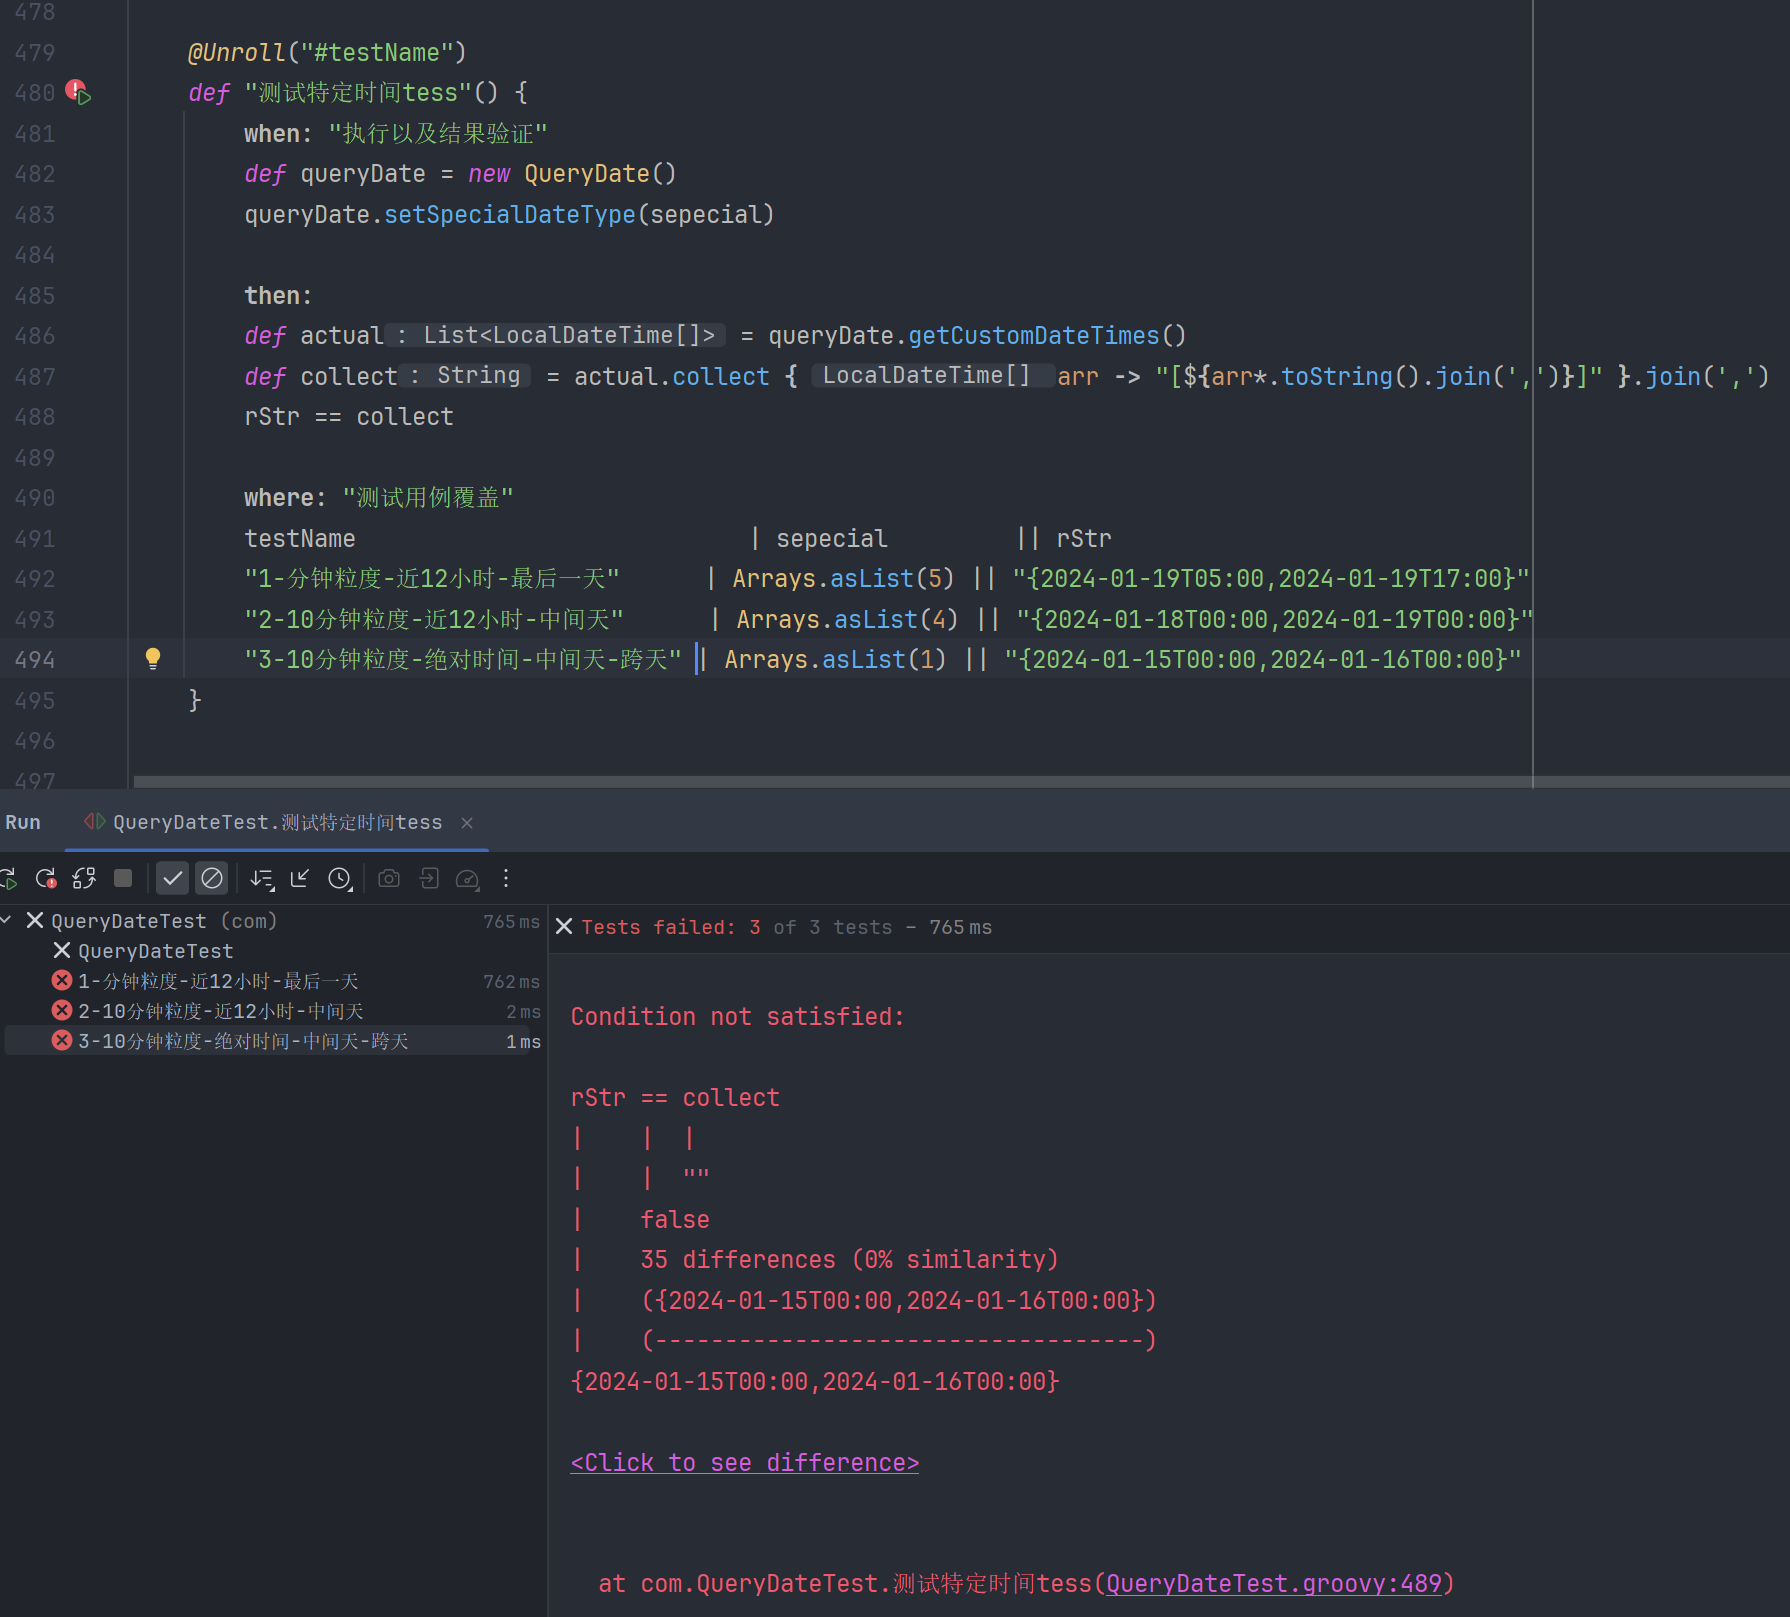Toggle Show Passed tests checkmark
Image resolution: width=1790 pixels, height=1617 pixels.
tap(173, 878)
